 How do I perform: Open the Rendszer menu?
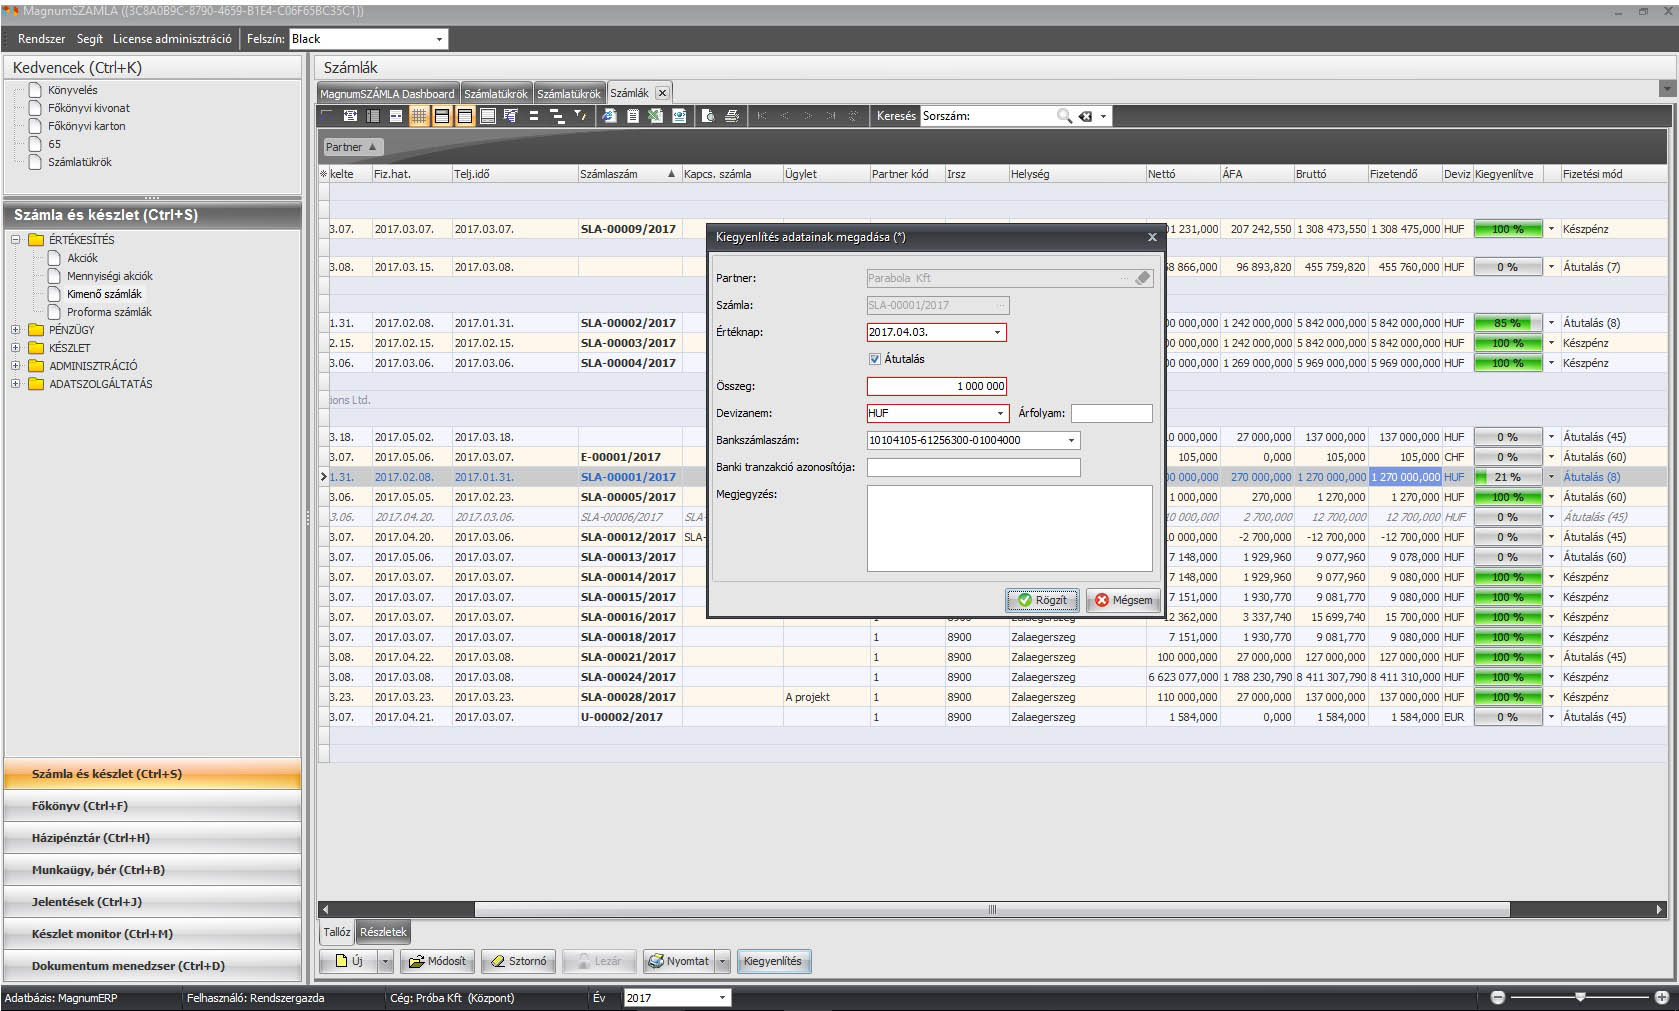click(x=41, y=39)
